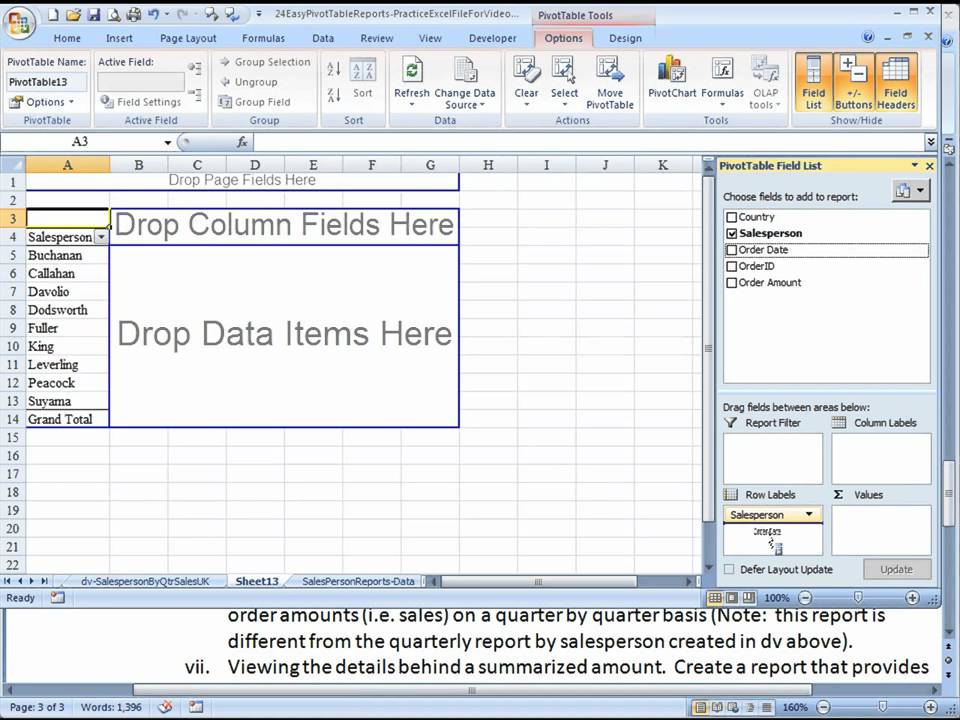This screenshot has height=720, width=960.
Task: Click Expand Entire Field icon
Action: coord(195,67)
